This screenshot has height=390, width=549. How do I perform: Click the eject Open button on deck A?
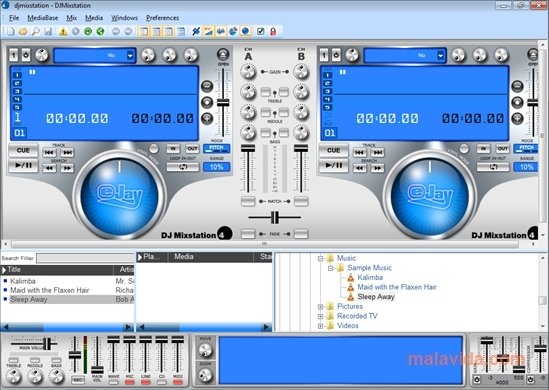click(x=223, y=54)
